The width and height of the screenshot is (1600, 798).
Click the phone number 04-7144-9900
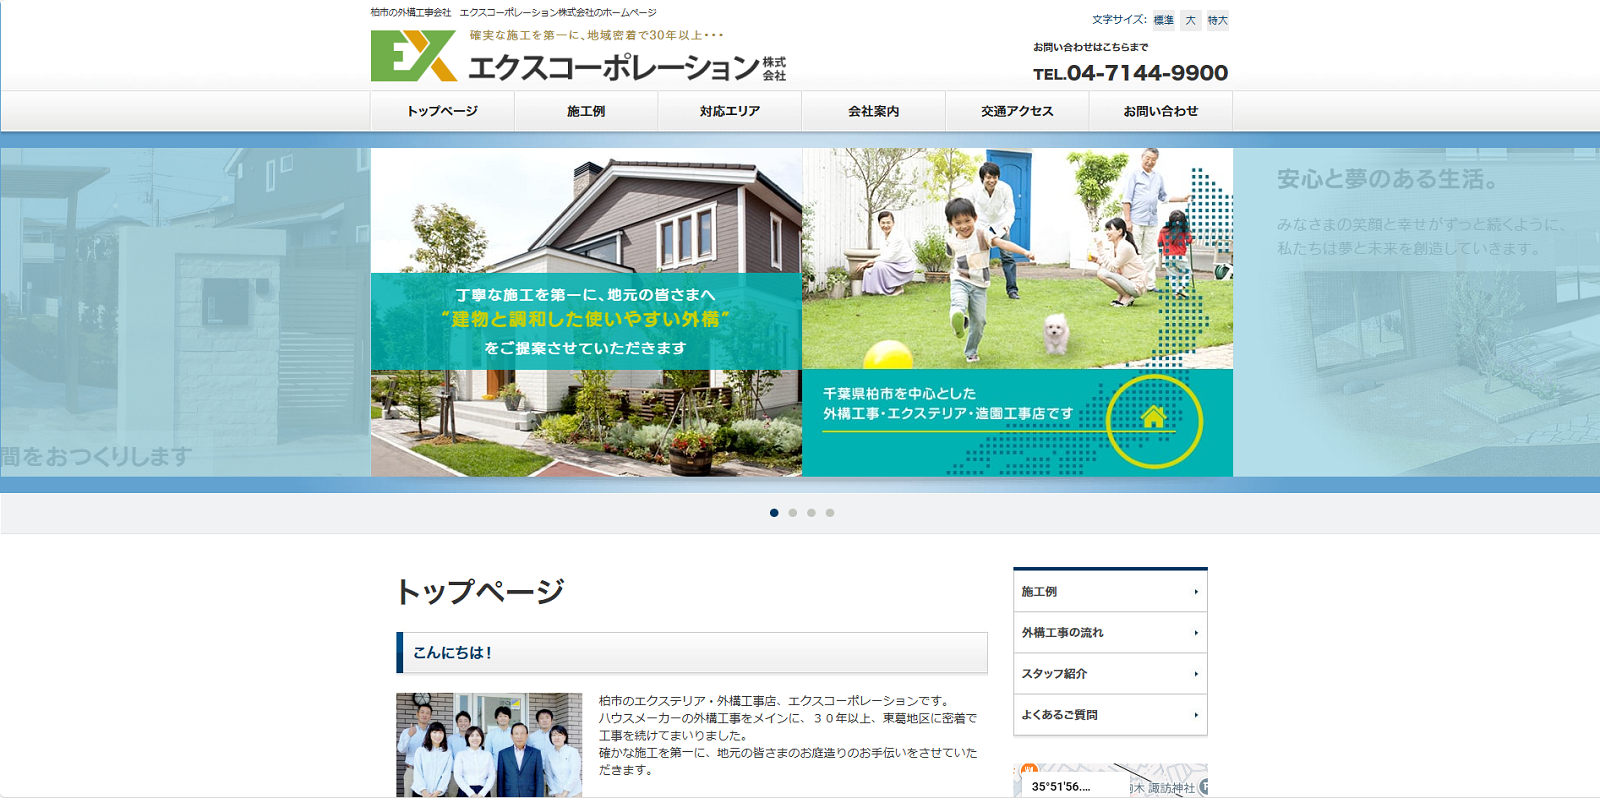click(1147, 73)
